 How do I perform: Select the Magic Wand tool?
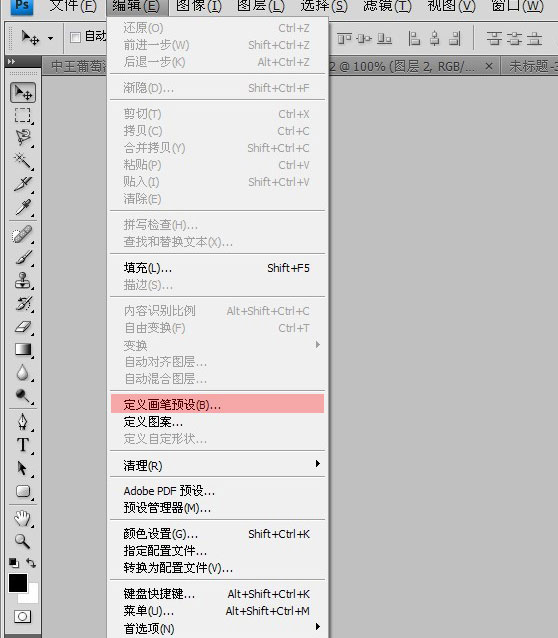pyautogui.click(x=23, y=161)
